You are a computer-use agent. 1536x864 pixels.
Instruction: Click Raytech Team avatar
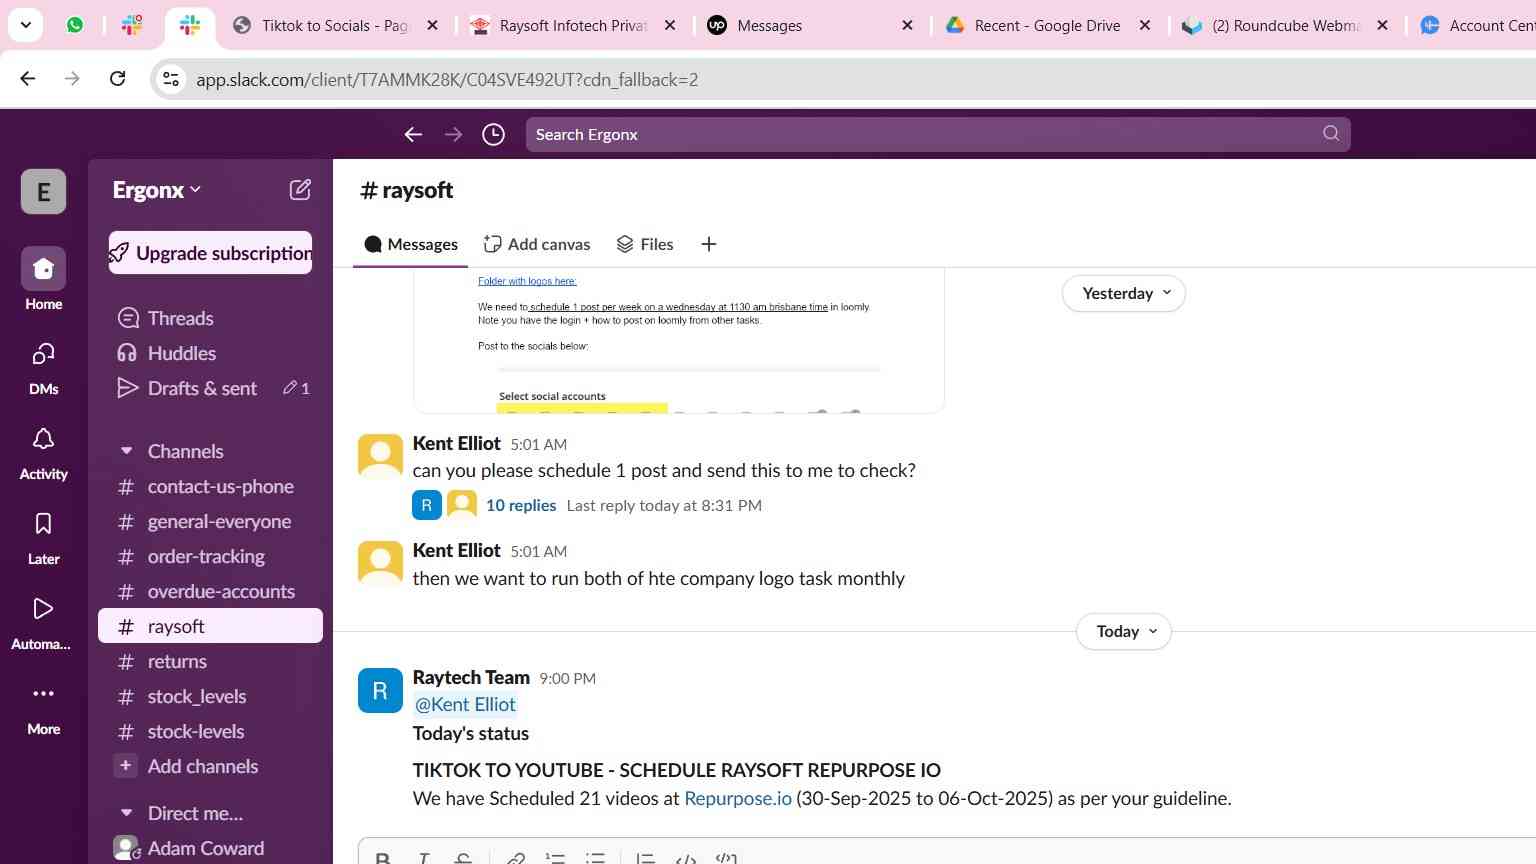tap(380, 690)
